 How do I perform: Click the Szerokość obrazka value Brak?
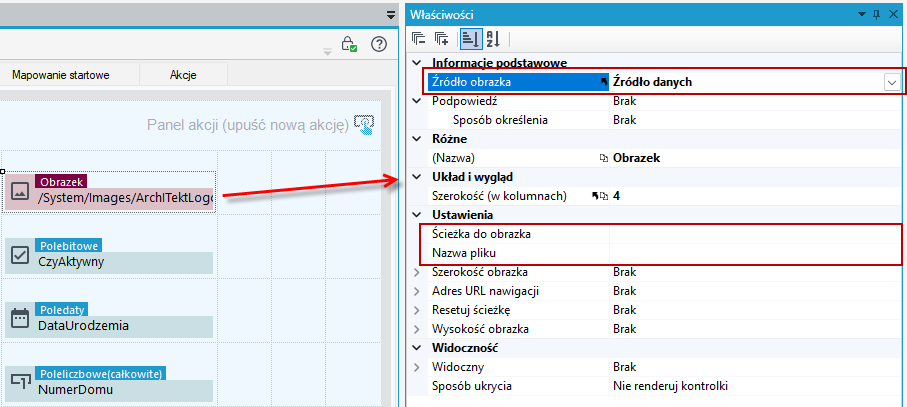point(624,272)
